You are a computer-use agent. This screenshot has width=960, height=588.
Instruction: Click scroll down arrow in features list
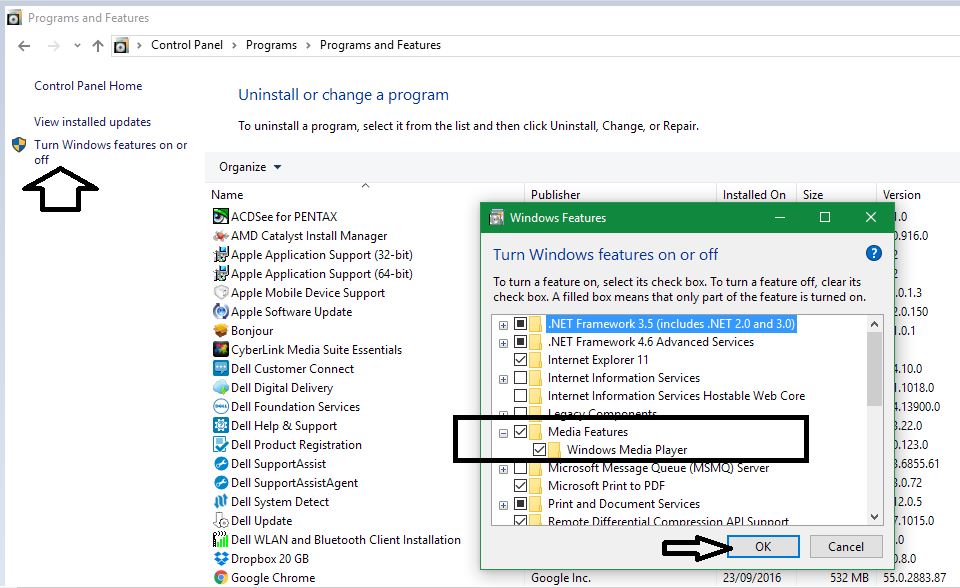[875, 517]
